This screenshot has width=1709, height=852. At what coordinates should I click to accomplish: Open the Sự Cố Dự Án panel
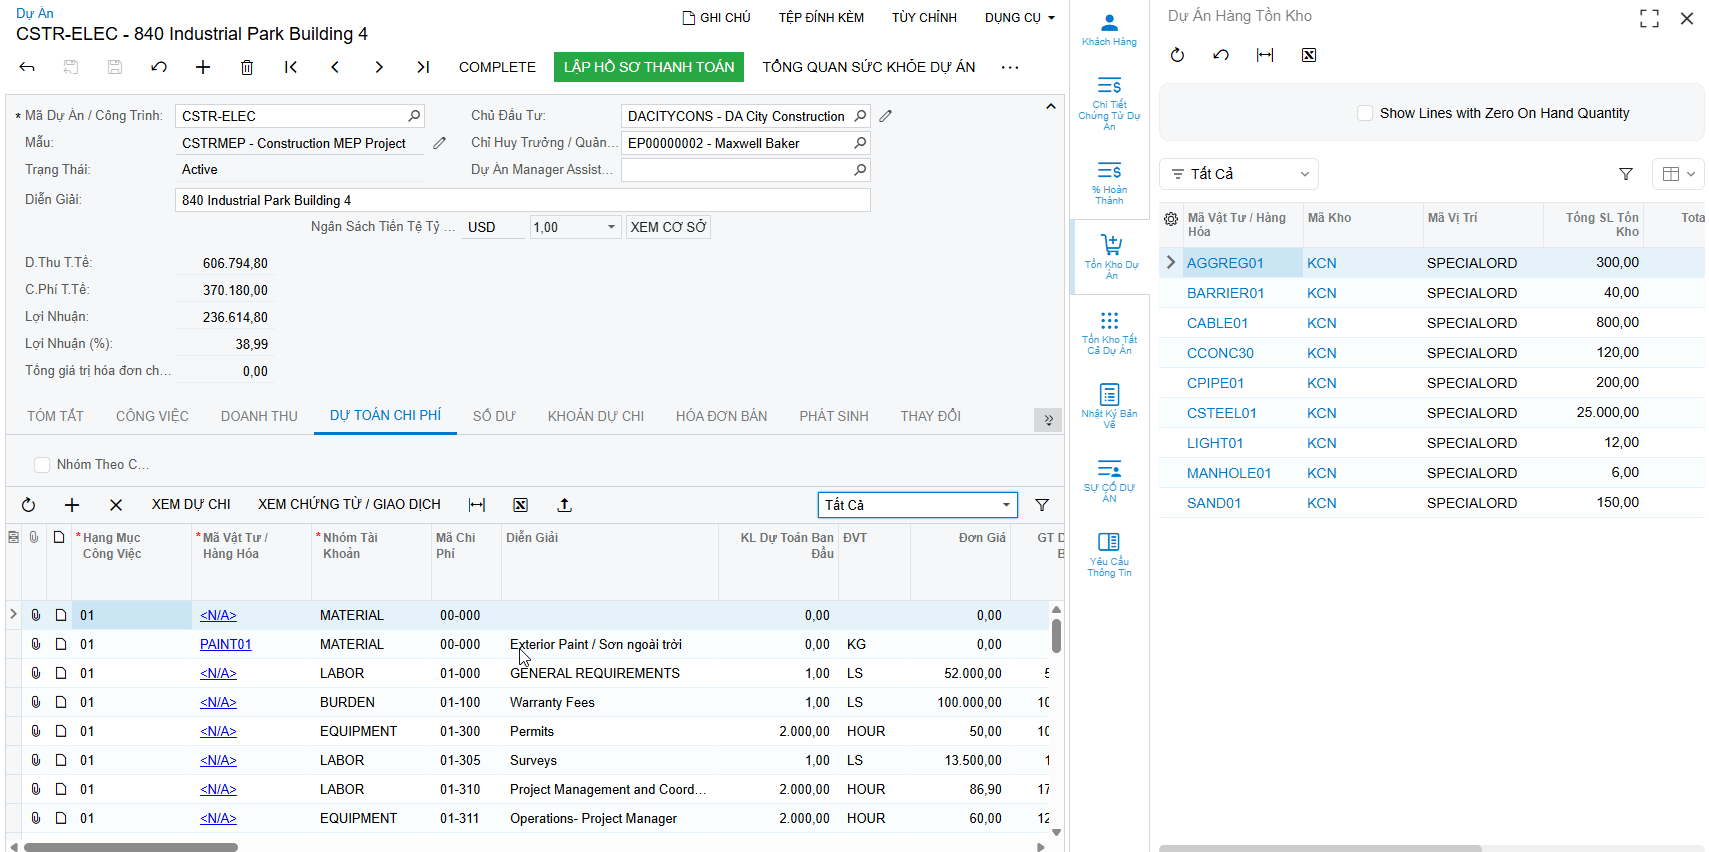[1109, 480]
